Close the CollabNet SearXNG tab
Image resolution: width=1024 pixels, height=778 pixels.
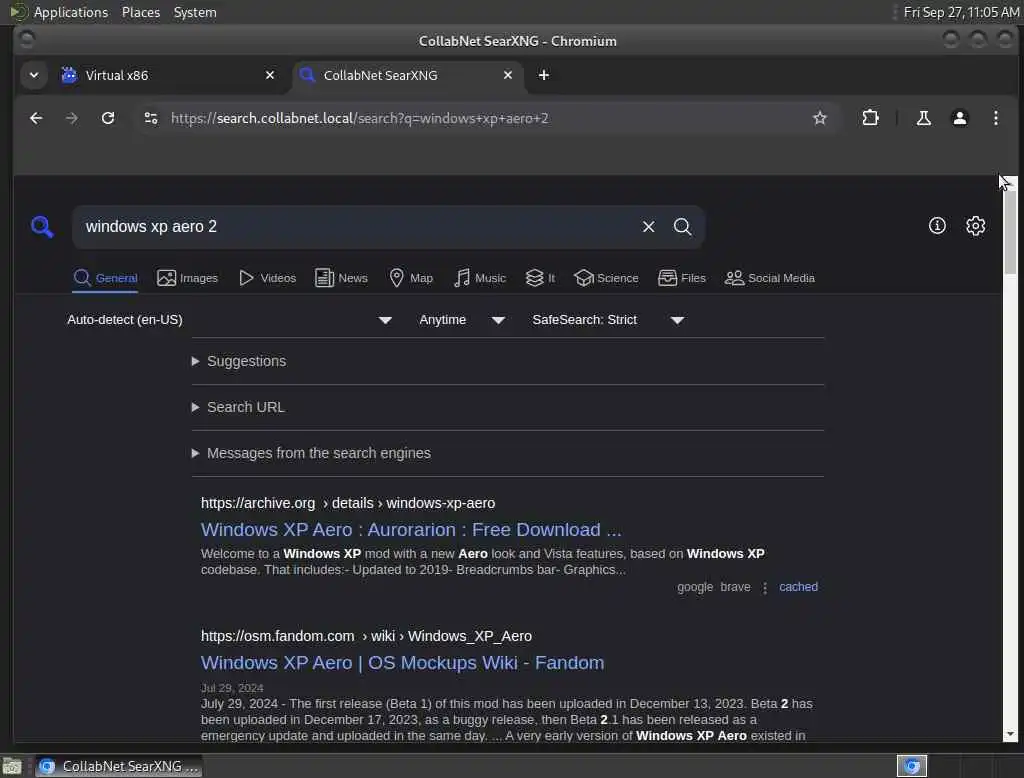pos(507,75)
